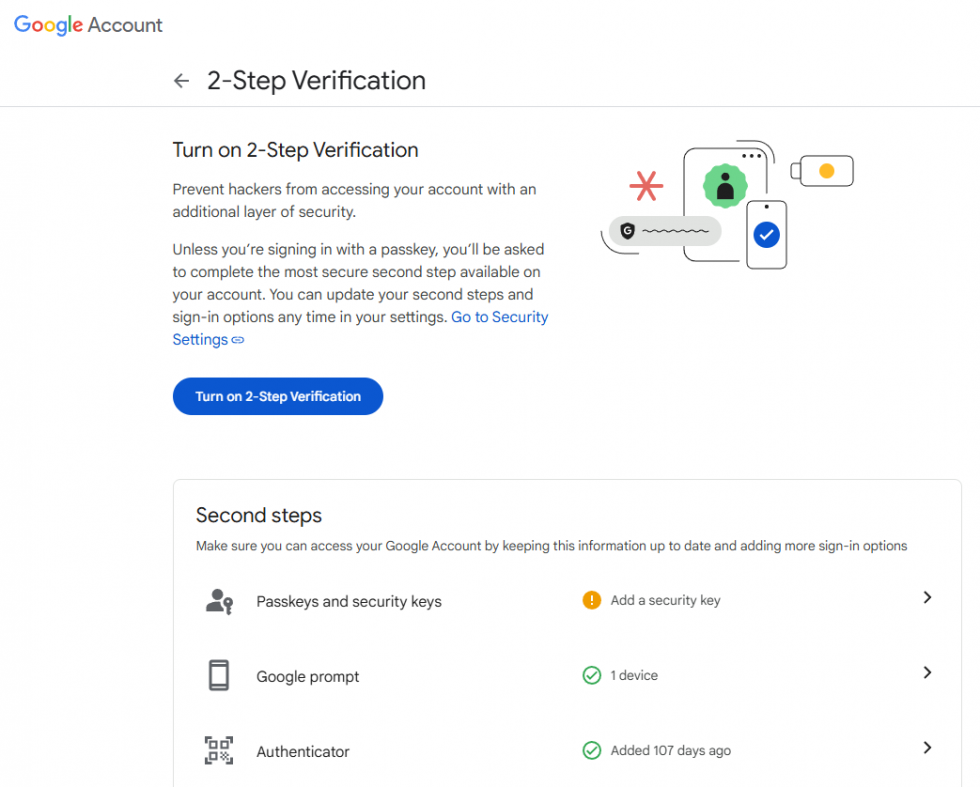Click green checkmark next to 1 device
The height and width of the screenshot is (787, 980).
(x=591, y=676)
